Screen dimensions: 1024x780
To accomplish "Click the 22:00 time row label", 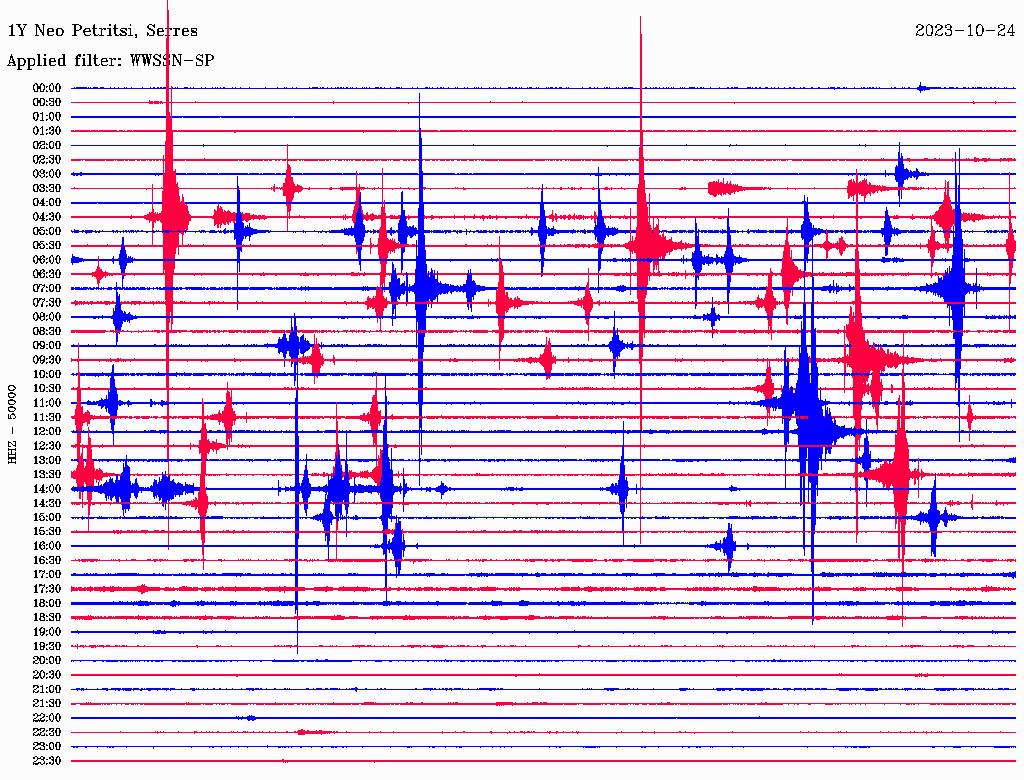I will coord(47,718).
